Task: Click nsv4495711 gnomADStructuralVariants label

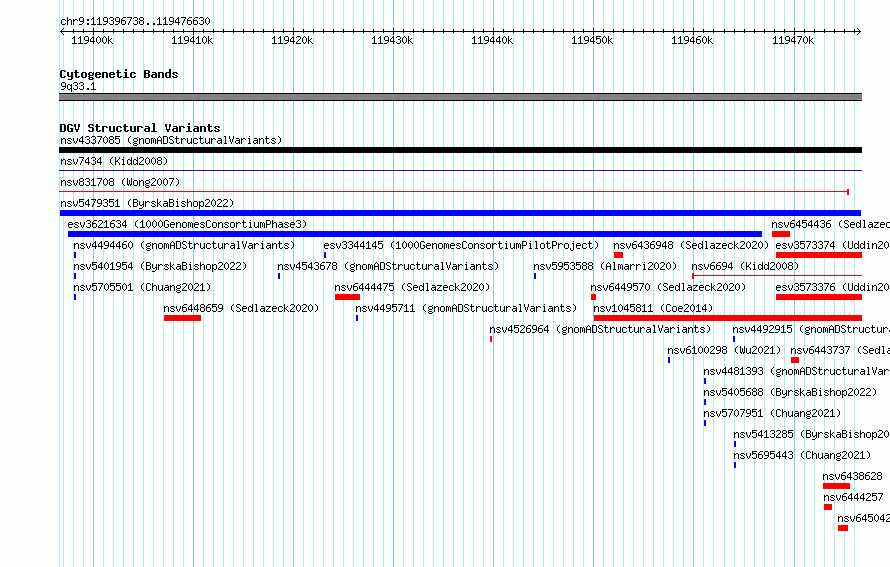Action: pos(466,308)
